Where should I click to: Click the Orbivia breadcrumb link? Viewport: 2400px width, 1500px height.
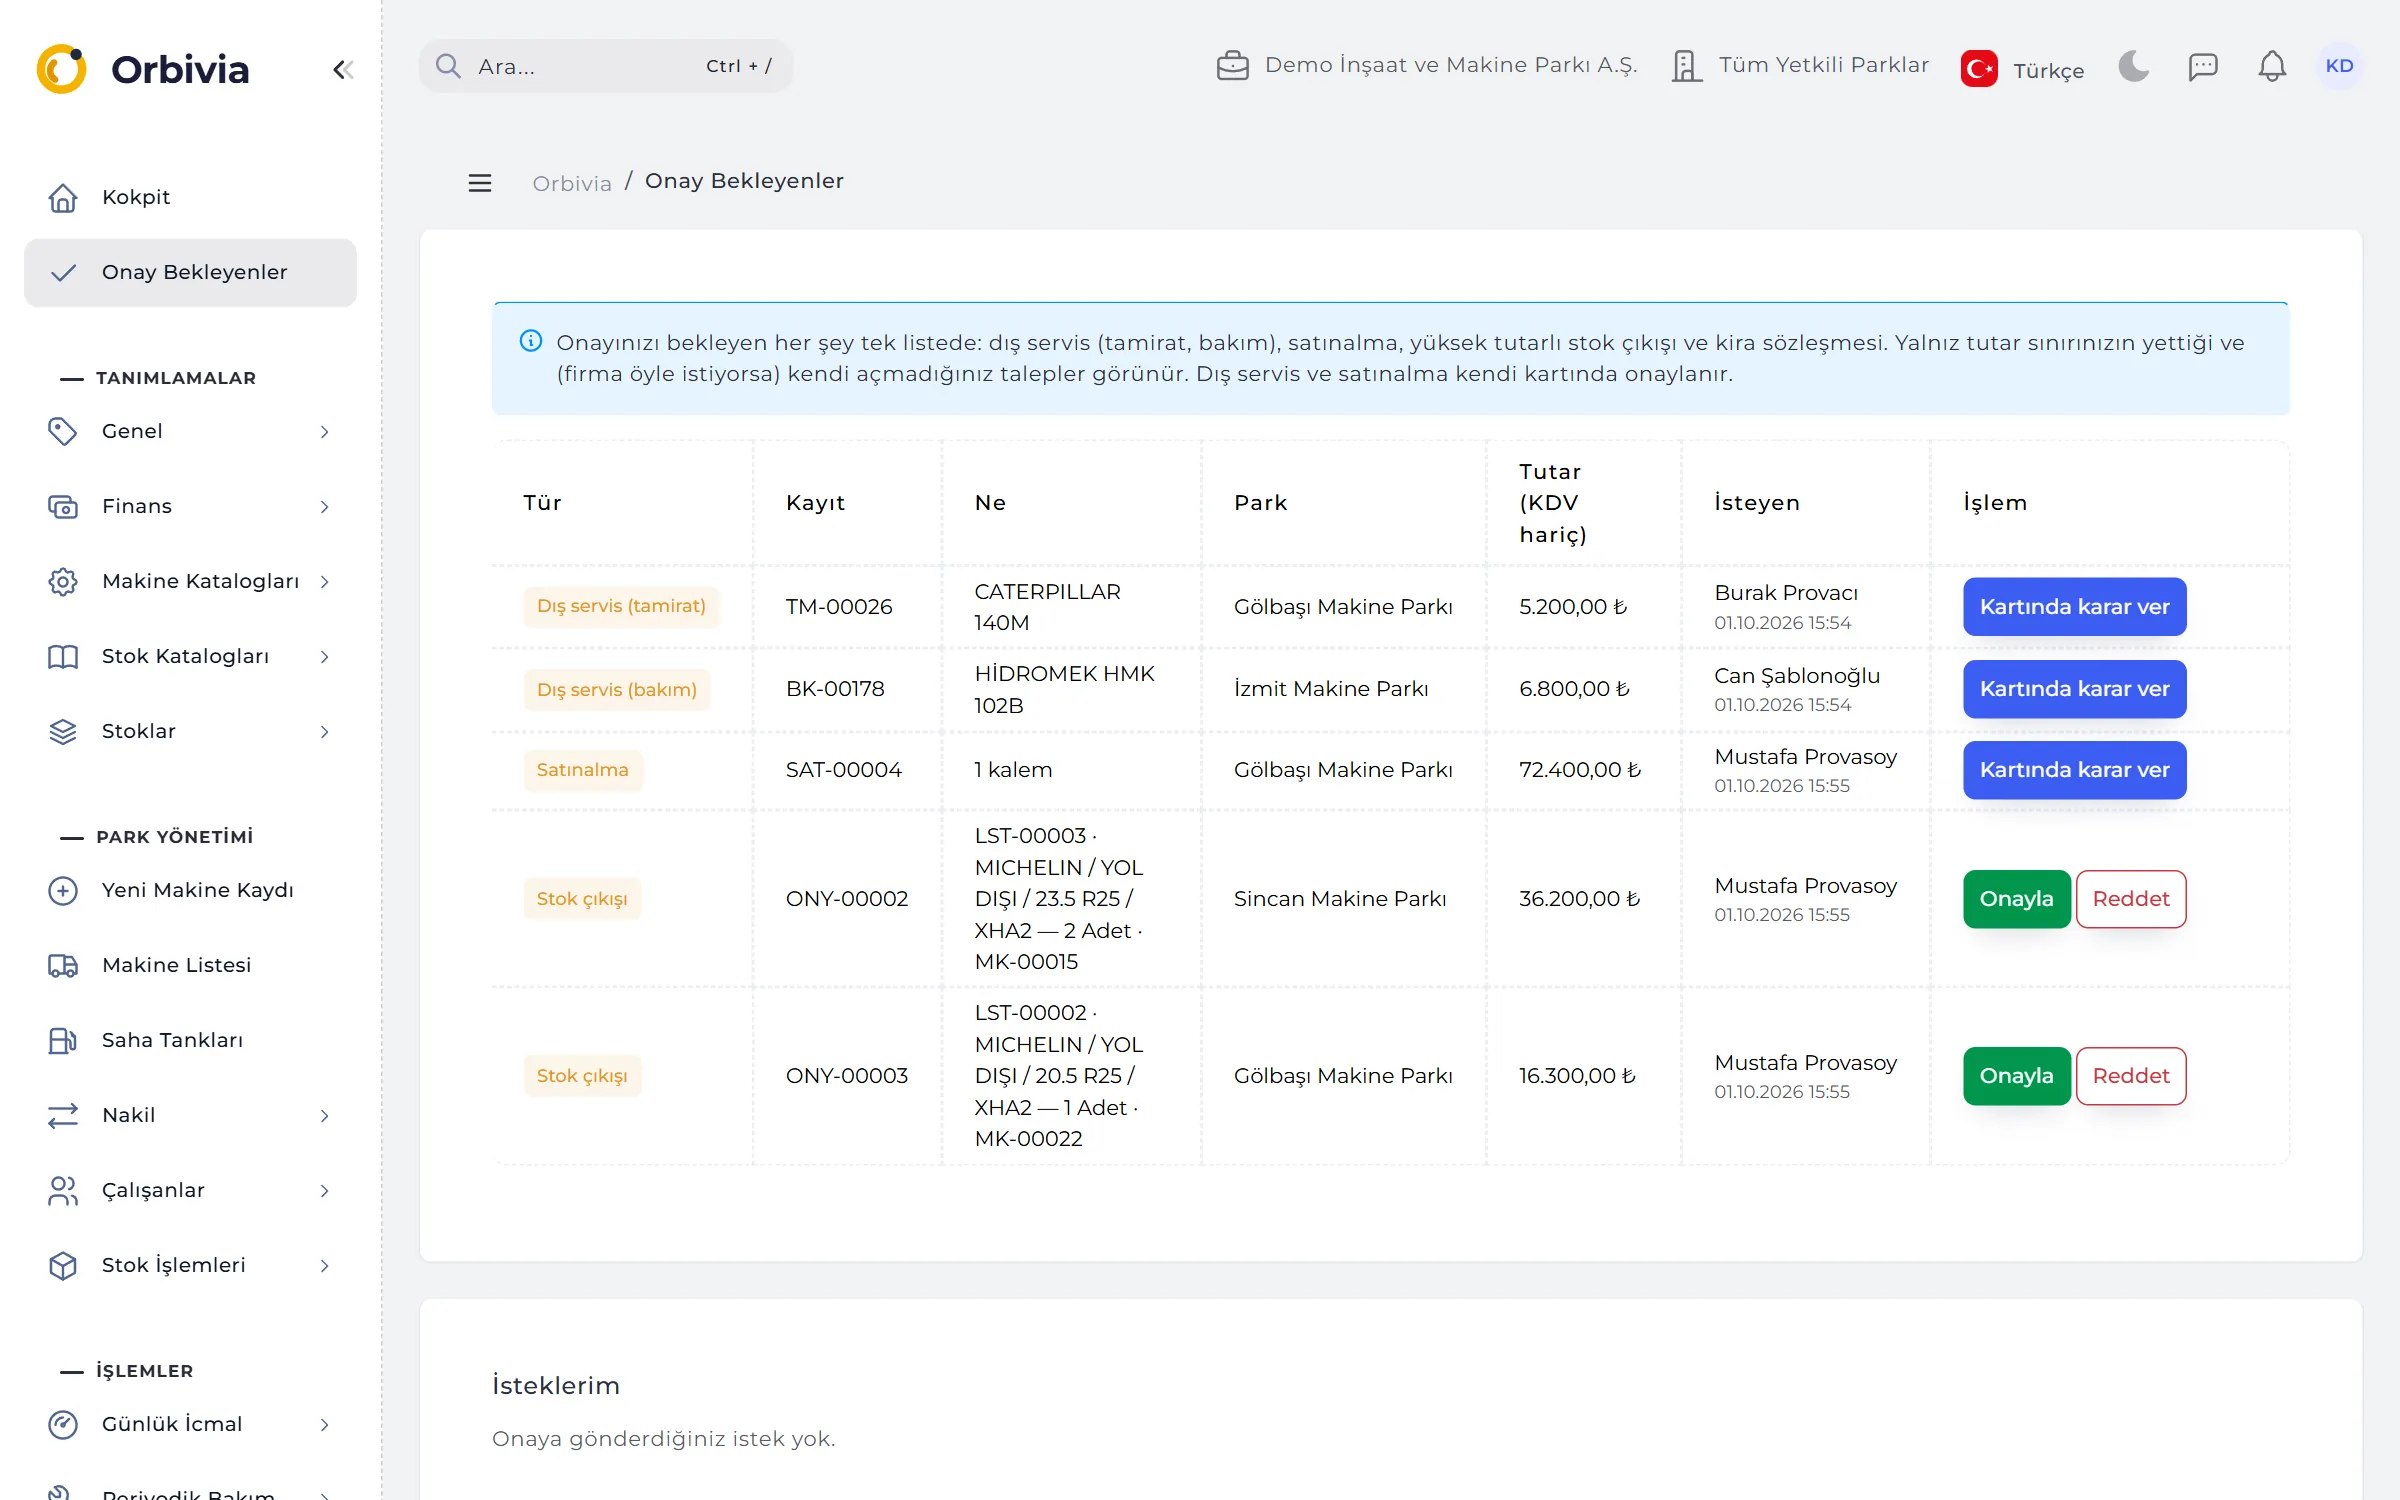[x=571, y=183]
